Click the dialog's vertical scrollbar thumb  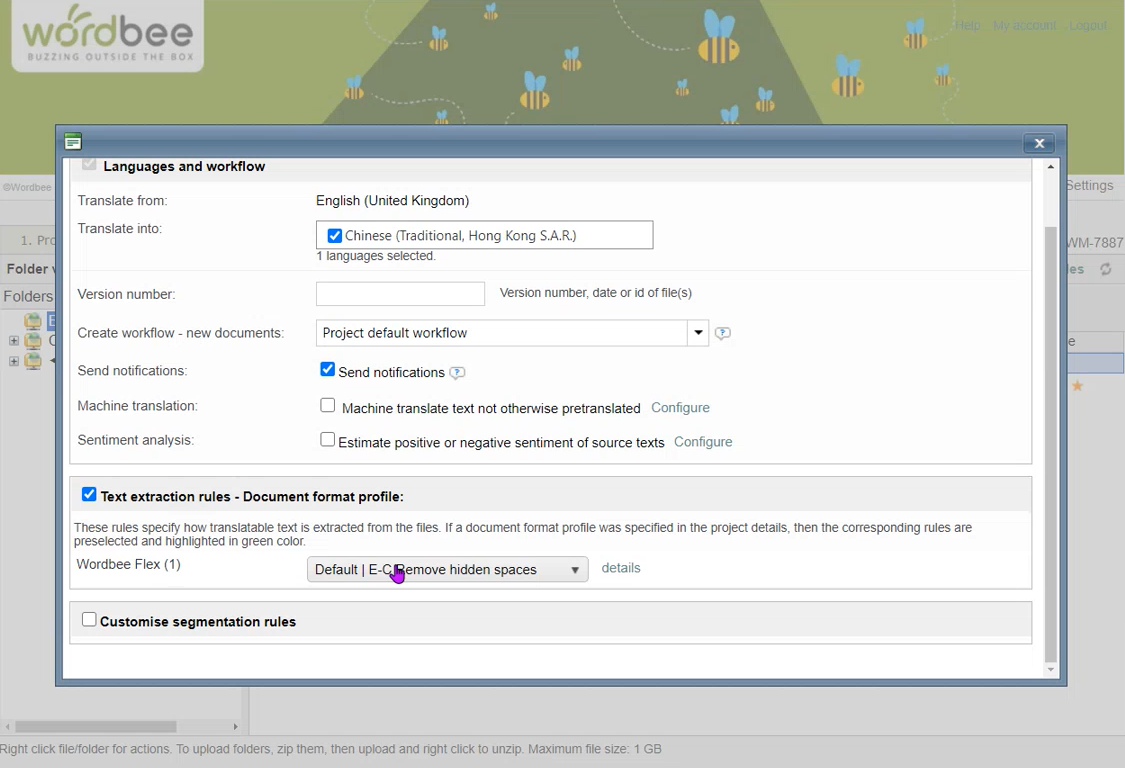tap(1050, 440)
